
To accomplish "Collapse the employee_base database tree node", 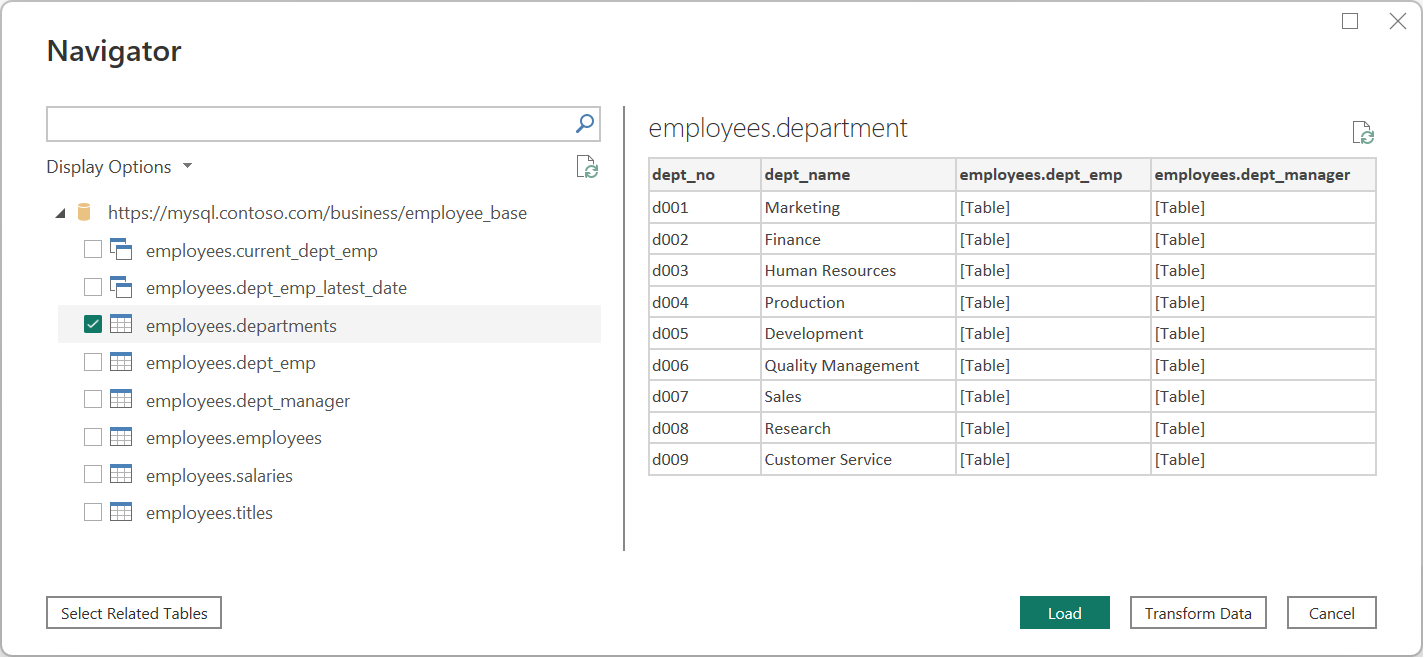I will pyautogui.click(x=61, y=213).
